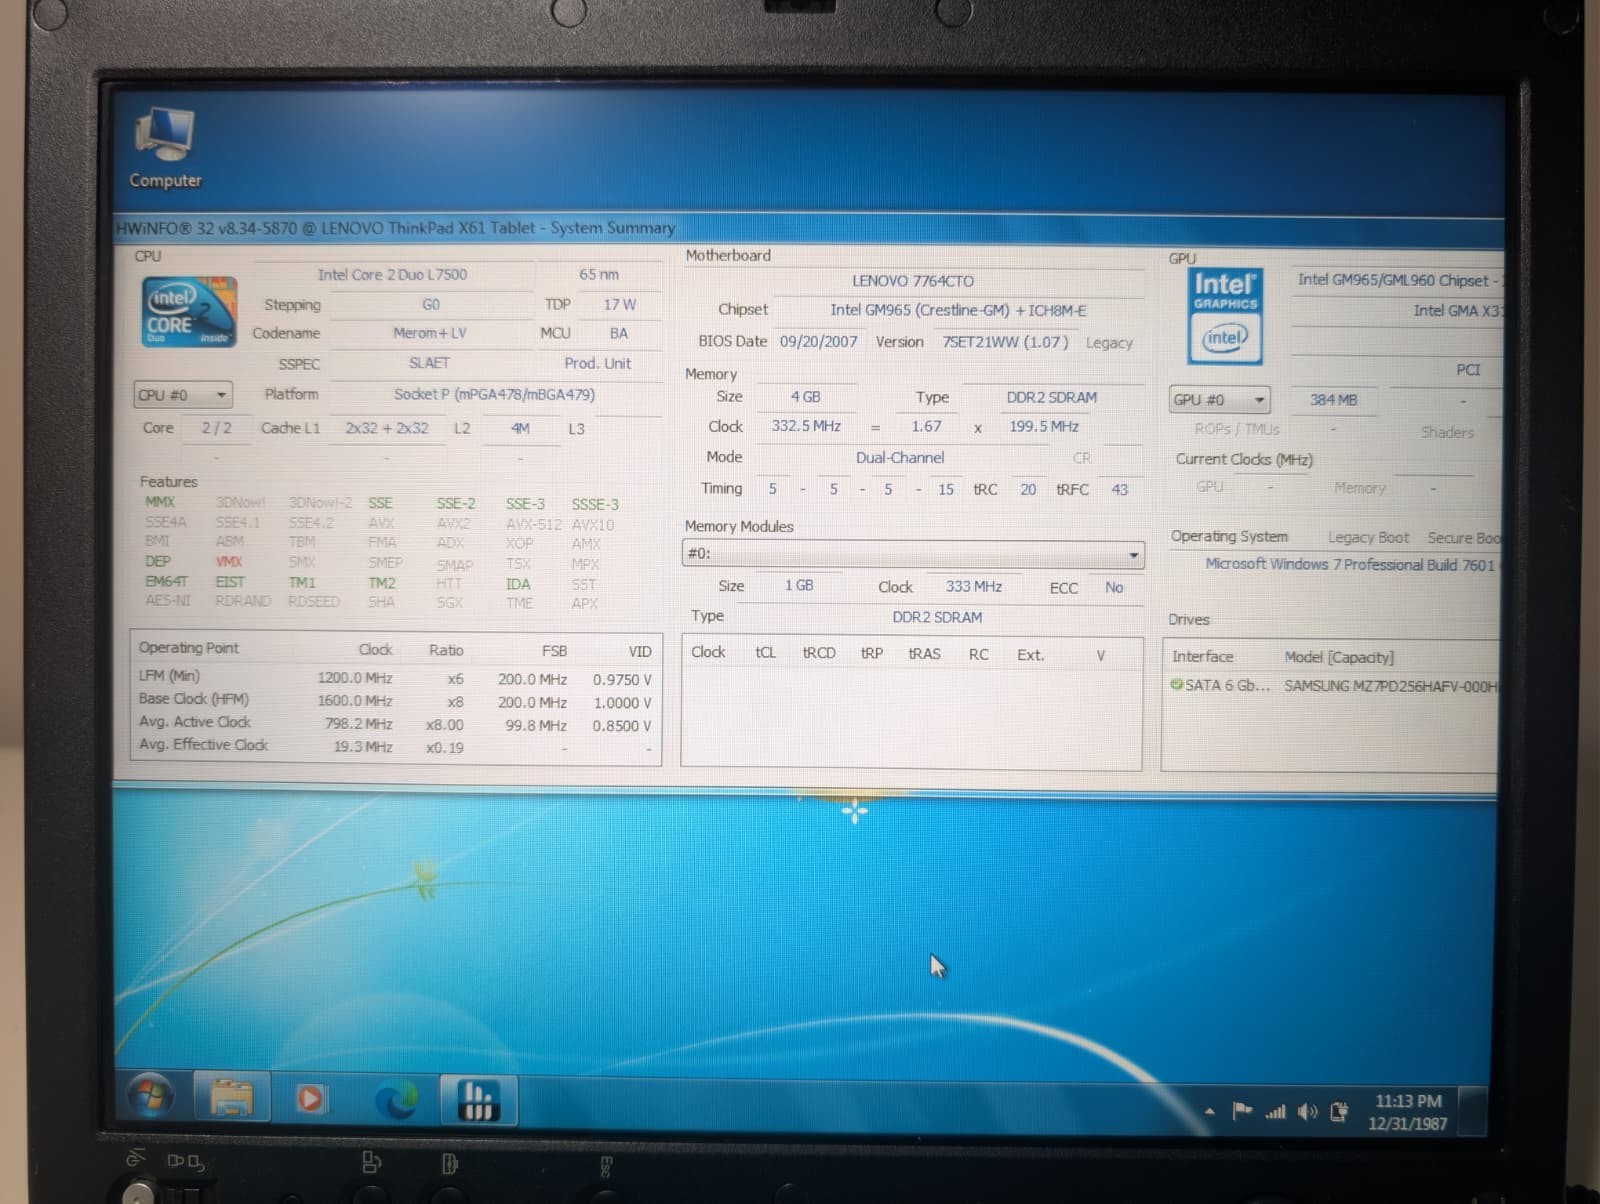Click the EM64T feature flag
1600x1204 pixels.
(x=165, y=581)
